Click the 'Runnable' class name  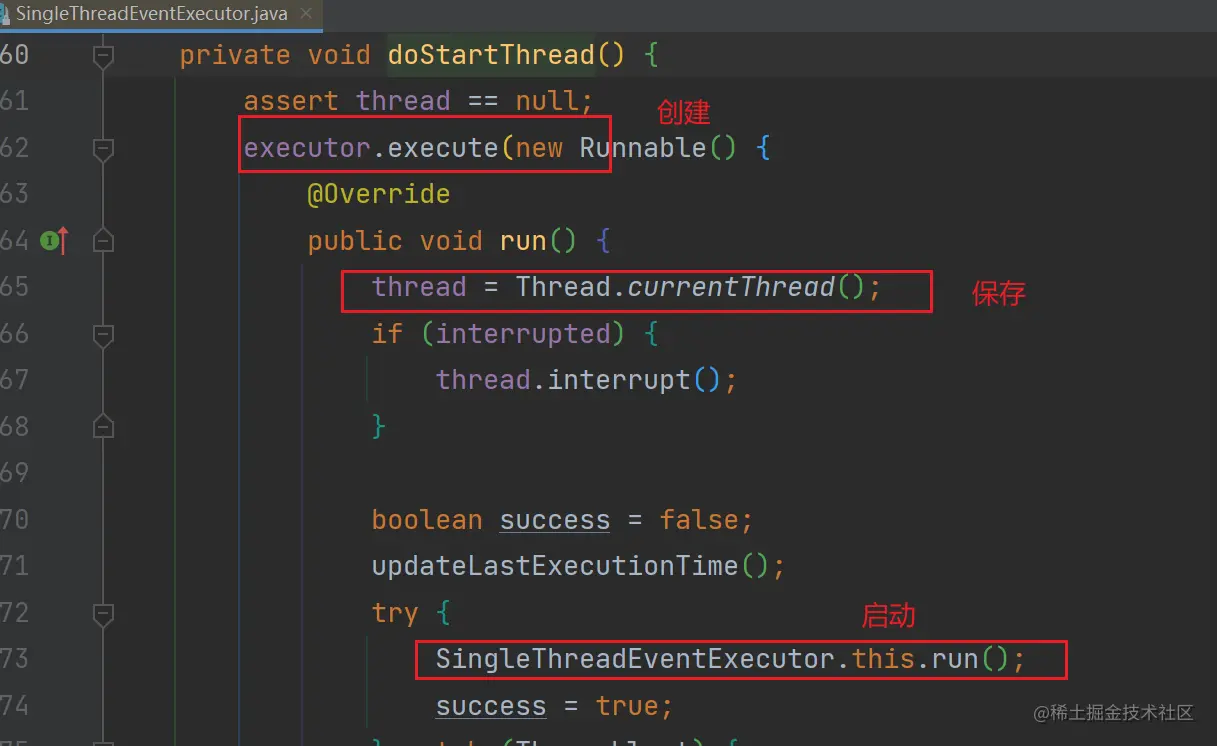[x=643, y=148]
